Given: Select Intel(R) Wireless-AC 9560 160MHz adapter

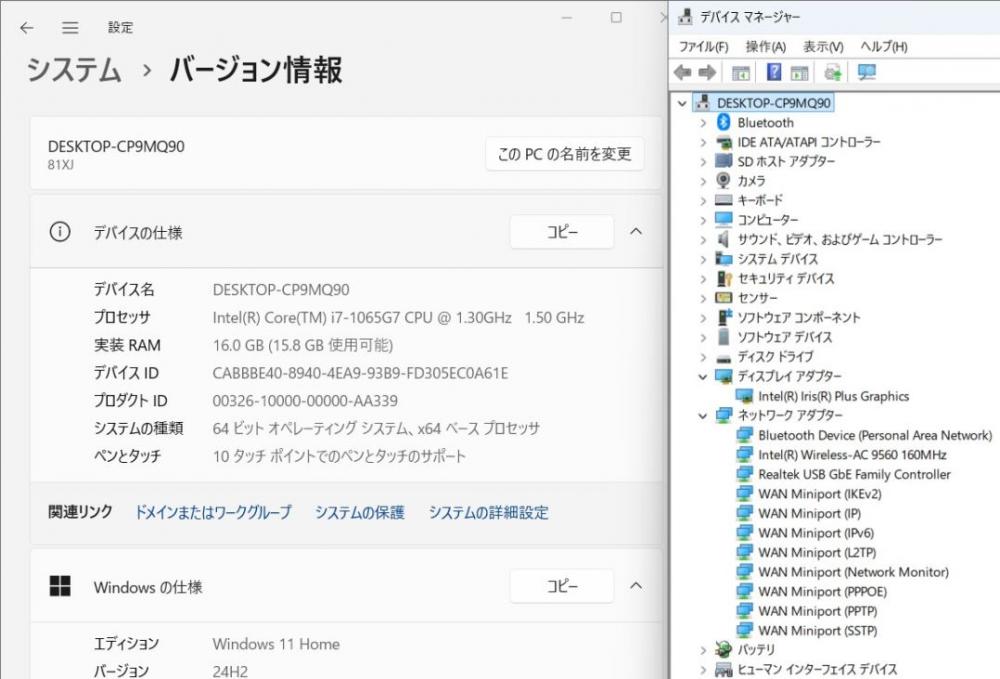Looking at the screenshot, I should (x=852, y=455).
